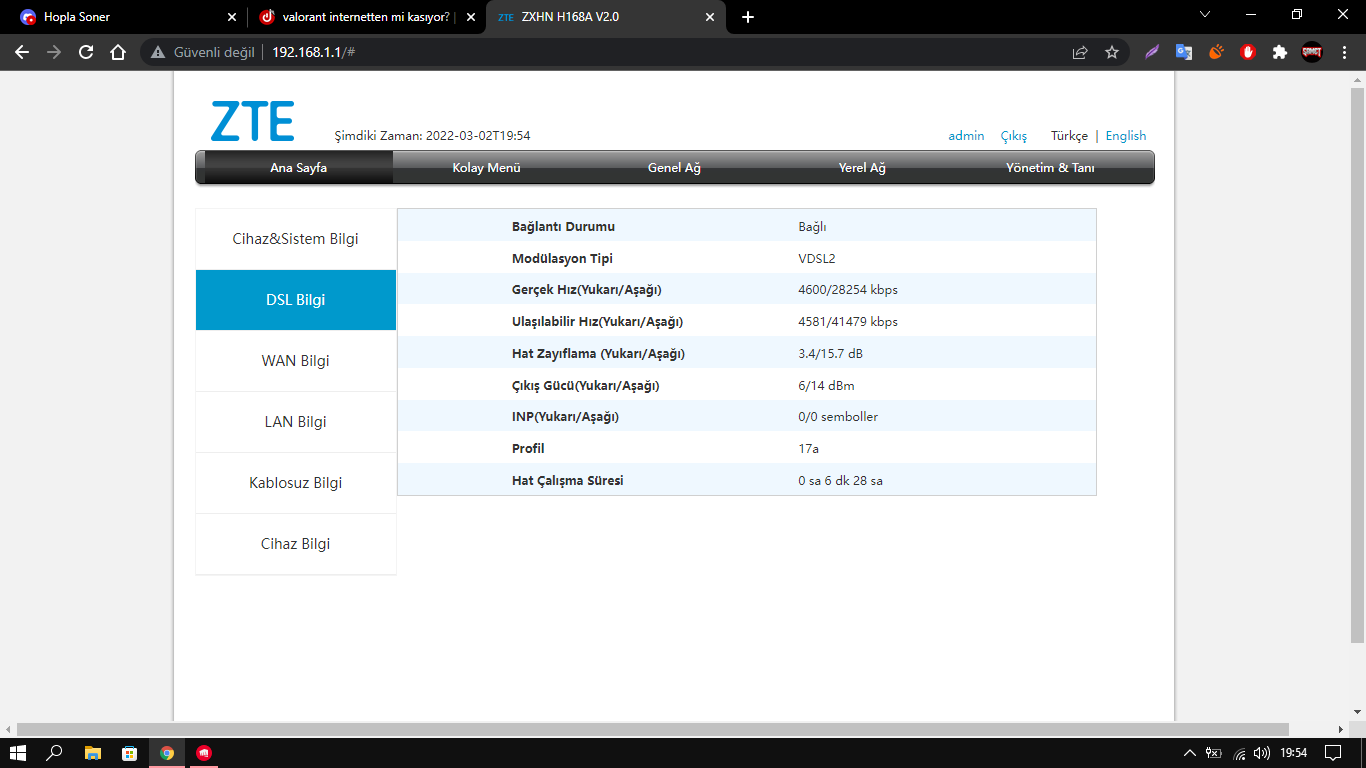Close the valorant internetten tab

[x=471, y=17]
